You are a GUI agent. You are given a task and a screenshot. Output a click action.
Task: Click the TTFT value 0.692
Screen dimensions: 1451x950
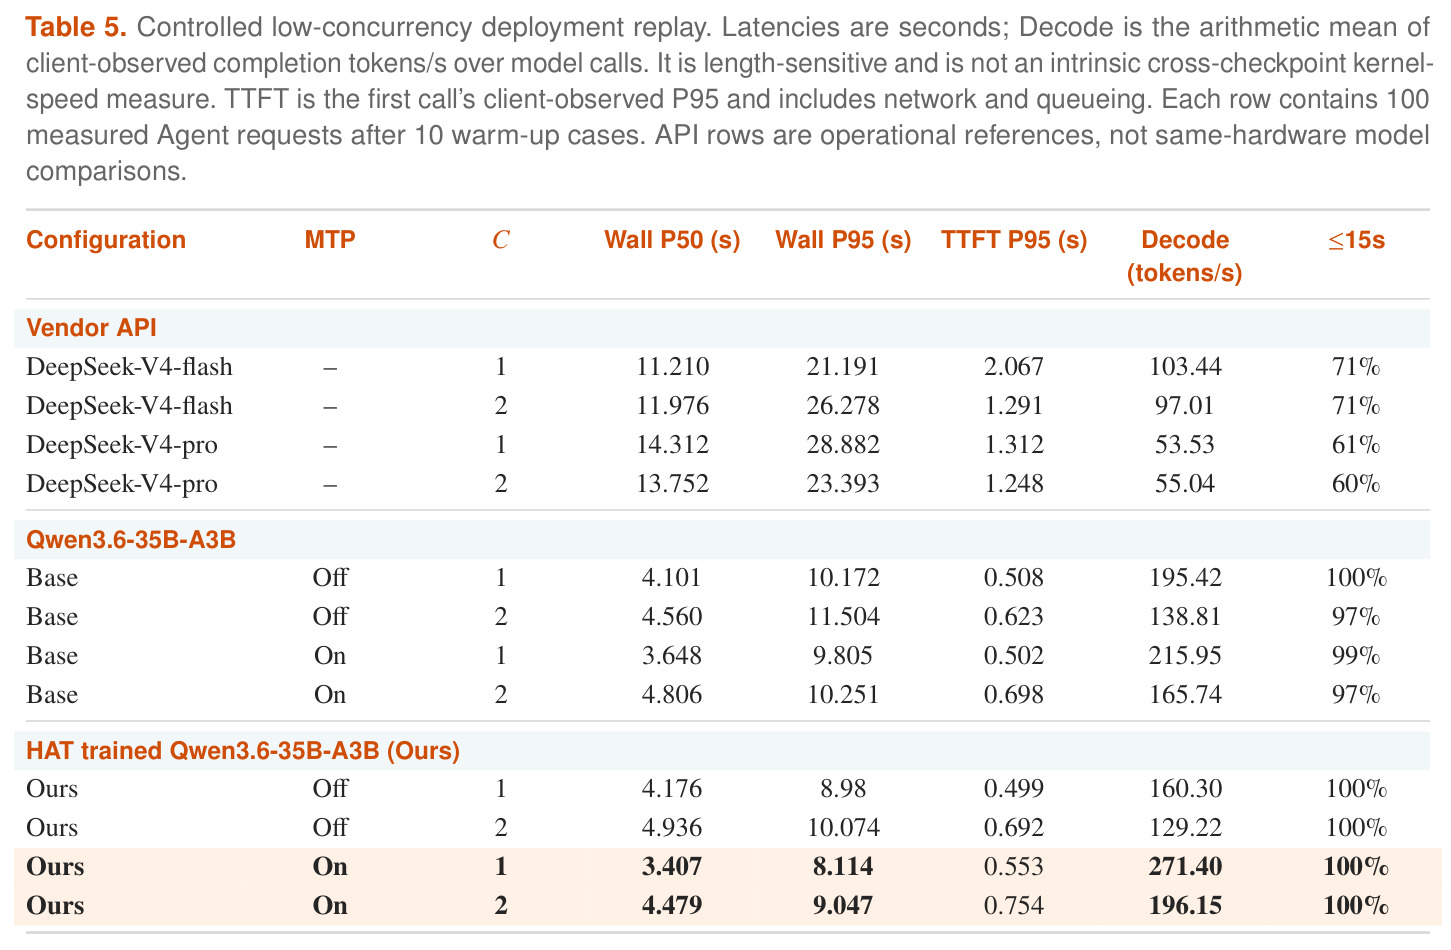pos(1014,828)
